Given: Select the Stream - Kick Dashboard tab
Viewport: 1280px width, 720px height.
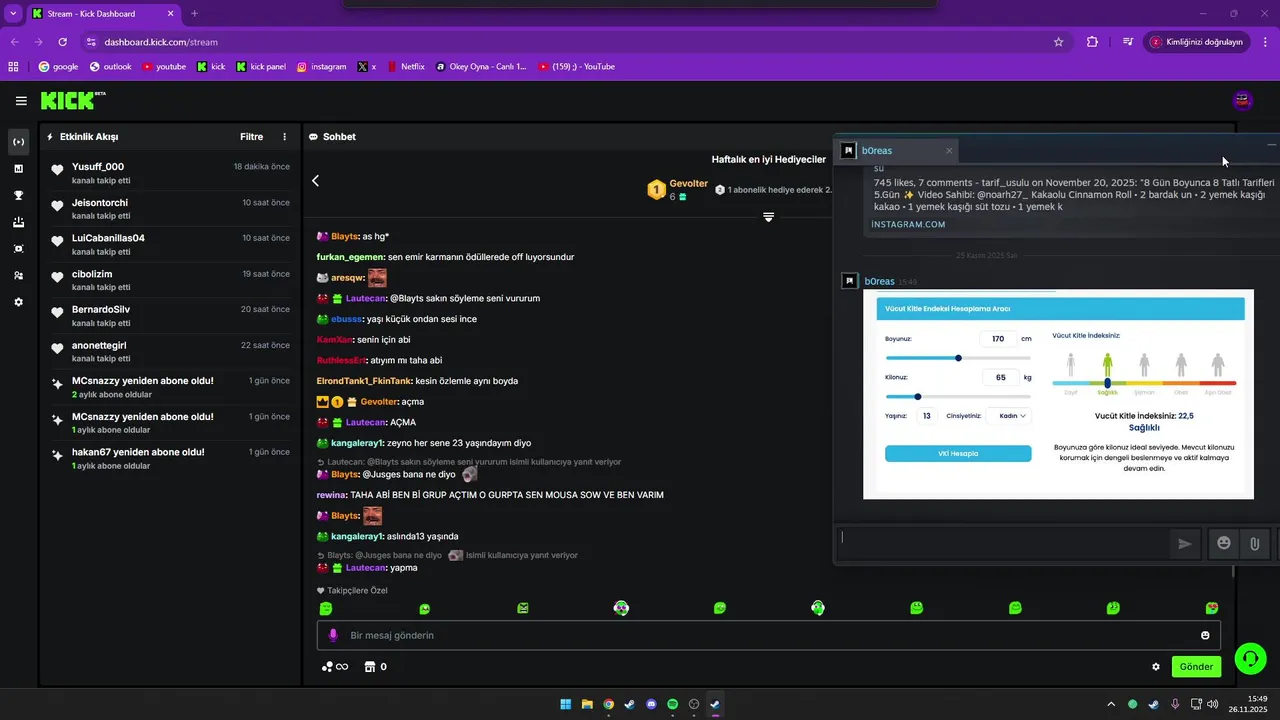Looking at the screenshot, I should click(x=103, y=14).
